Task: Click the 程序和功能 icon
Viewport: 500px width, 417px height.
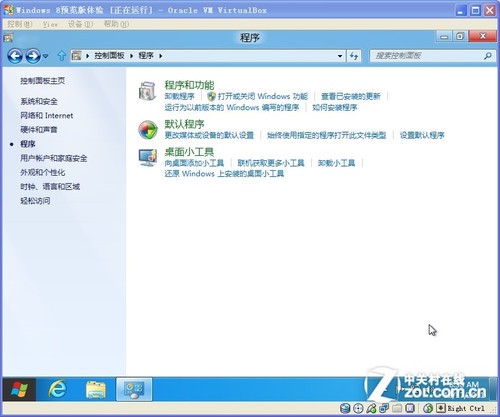Action: pyautogui.click(x=147, y=91)
